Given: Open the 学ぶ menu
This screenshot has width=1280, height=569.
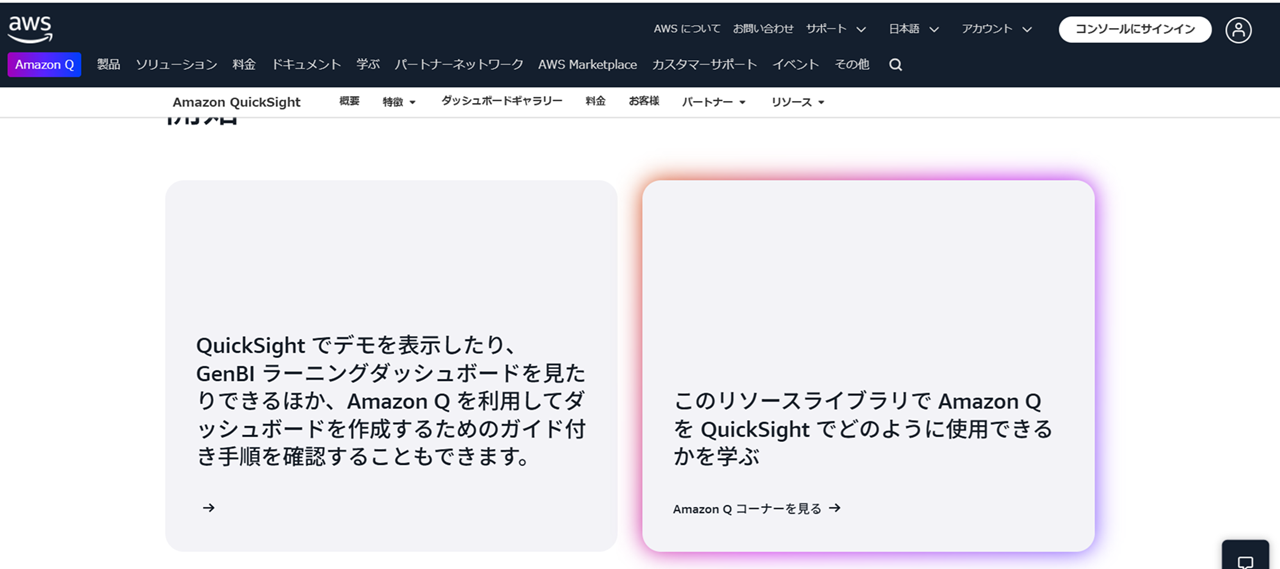Looking at the screenshot, I should (x=368, y=64).
